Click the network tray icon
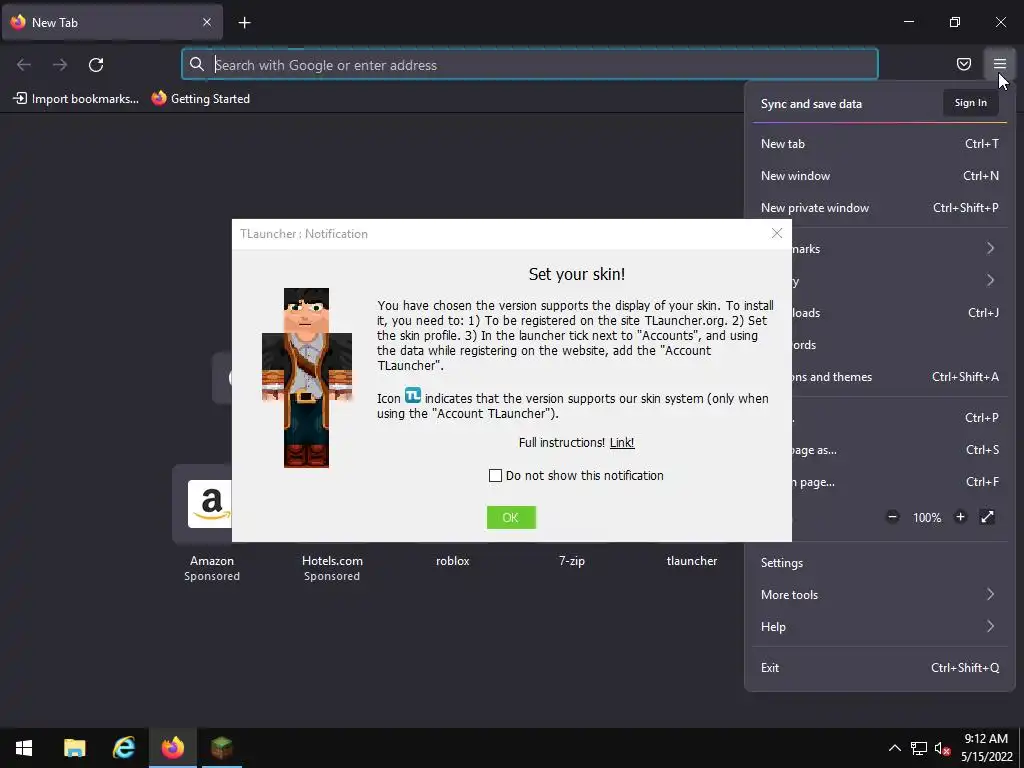The image size is (1024, 768). coord(919,748)
